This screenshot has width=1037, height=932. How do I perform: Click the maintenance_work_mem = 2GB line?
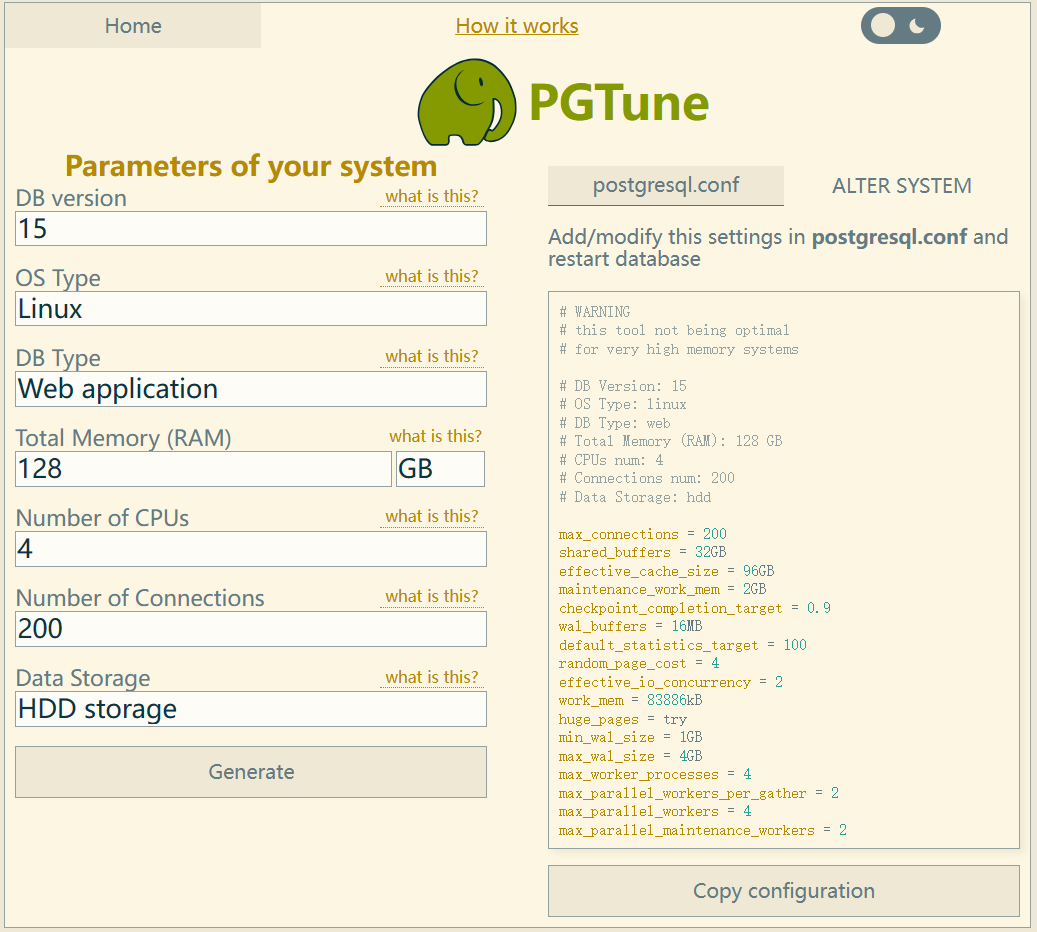(x=662, y=589)
